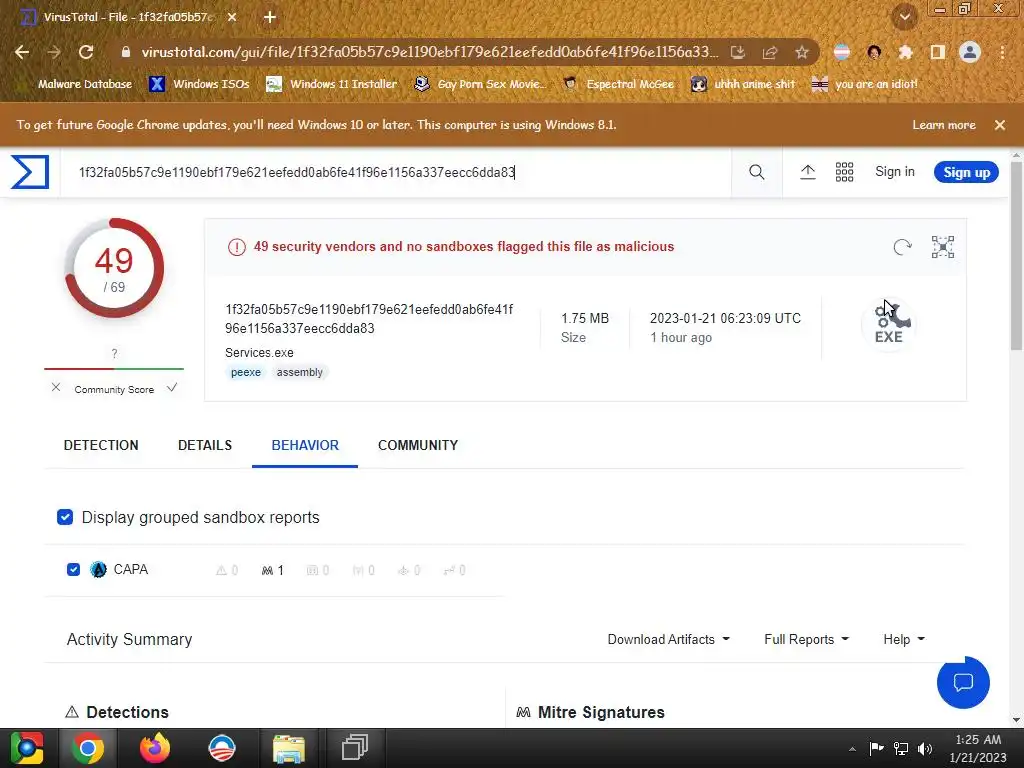Click the share page icon in address bar
1024x768 pixels.
pos(770,52)
